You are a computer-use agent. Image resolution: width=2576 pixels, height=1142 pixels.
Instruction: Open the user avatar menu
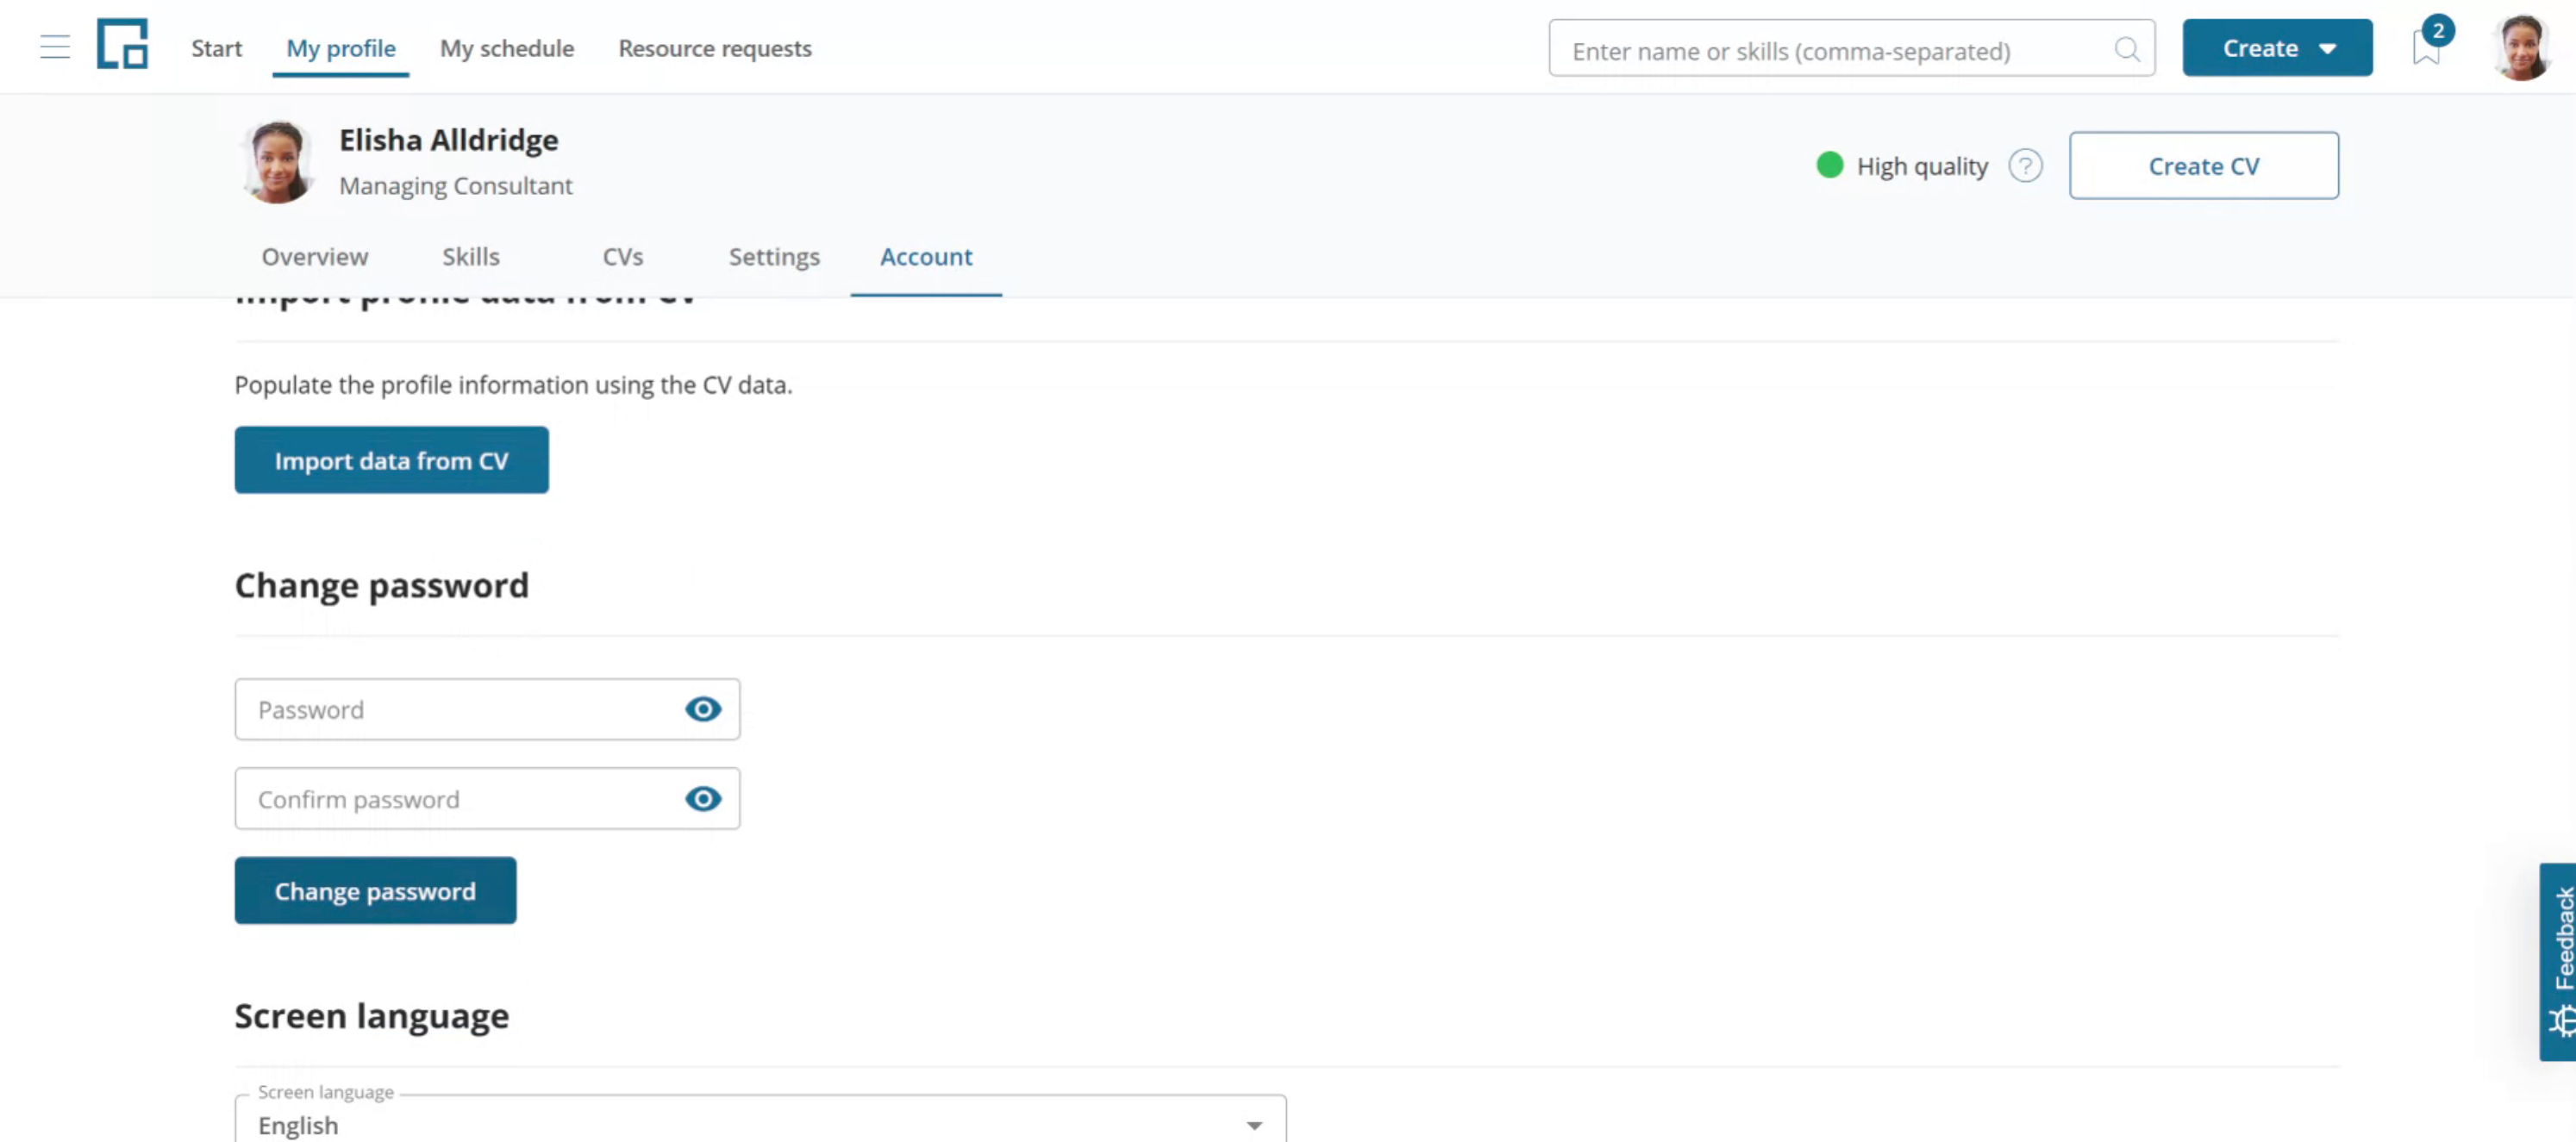click(x=2521, y=47)
